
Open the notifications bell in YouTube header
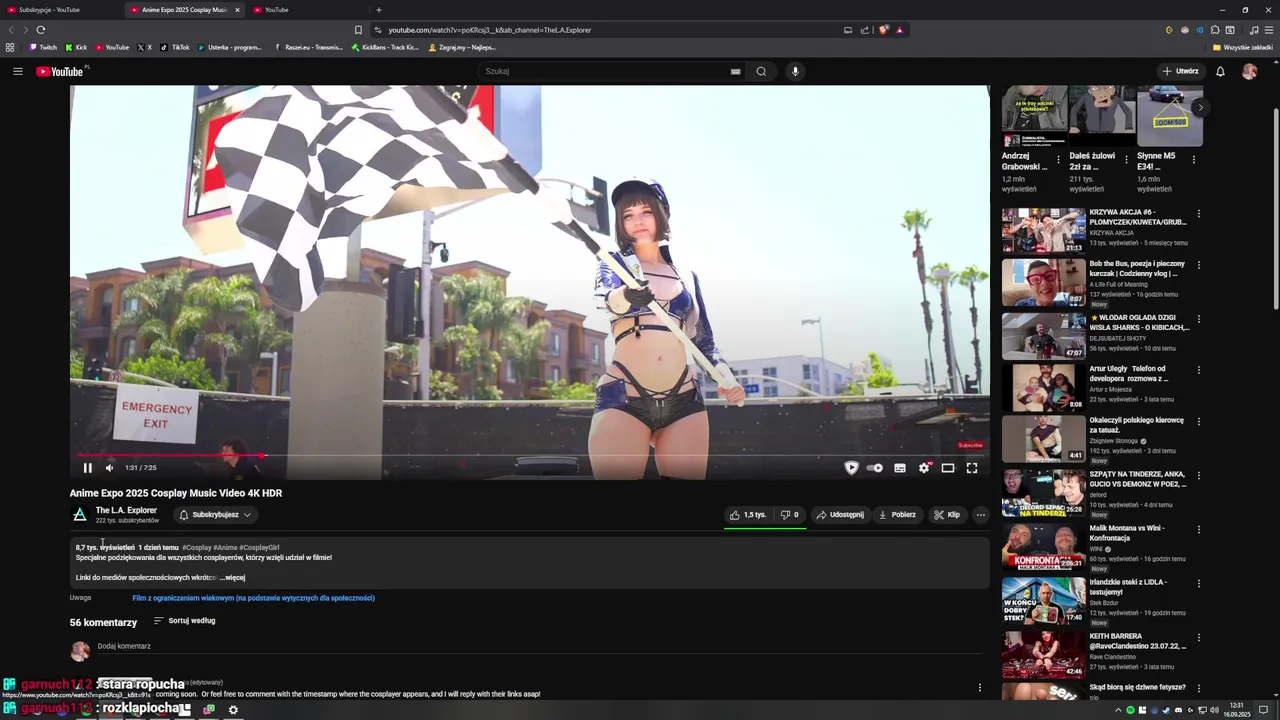(x=1220, y=71)
